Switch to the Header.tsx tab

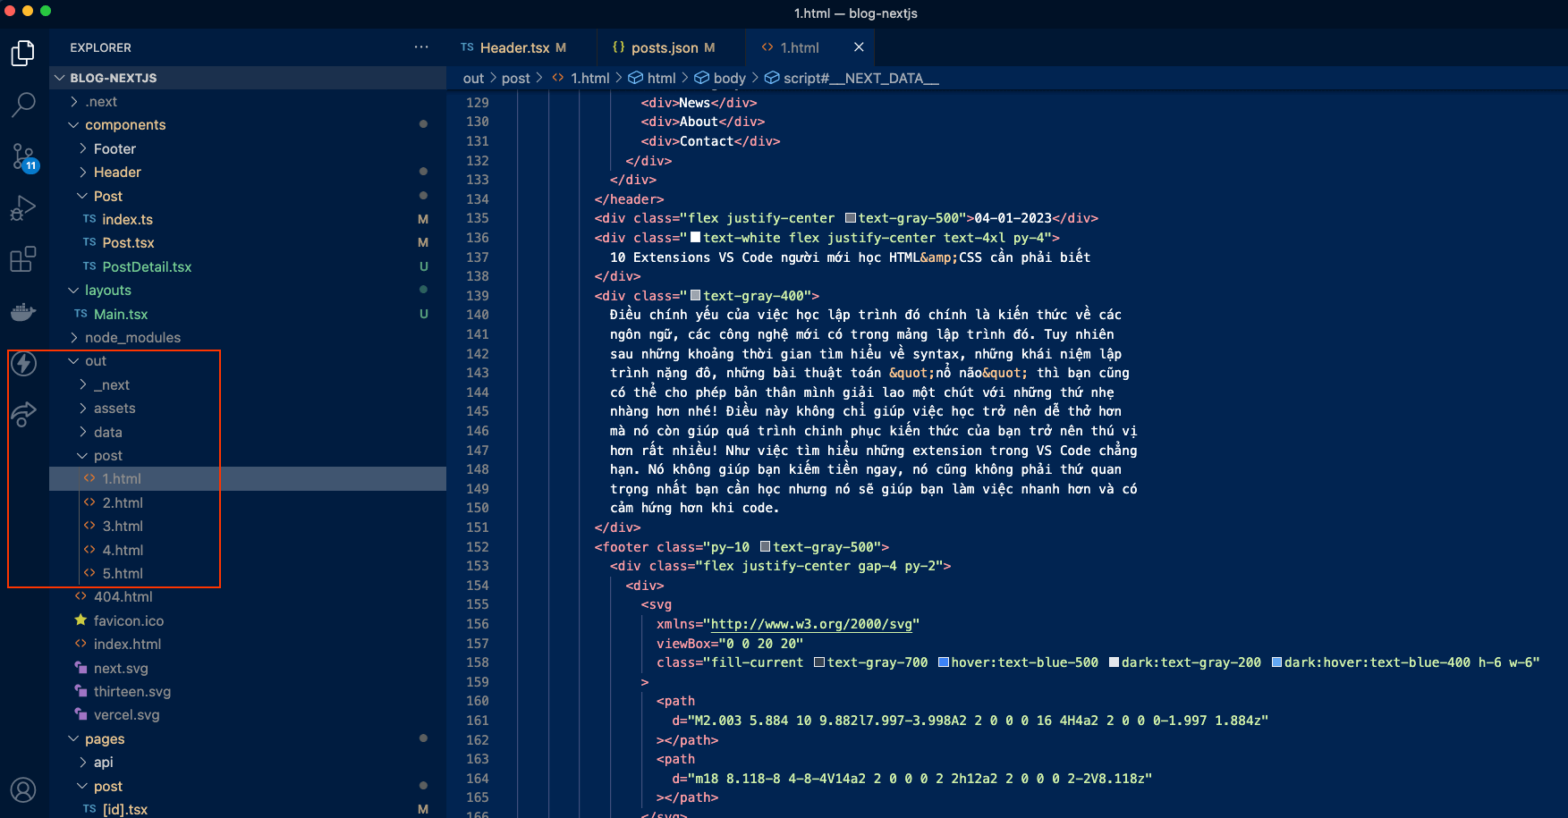514,48
